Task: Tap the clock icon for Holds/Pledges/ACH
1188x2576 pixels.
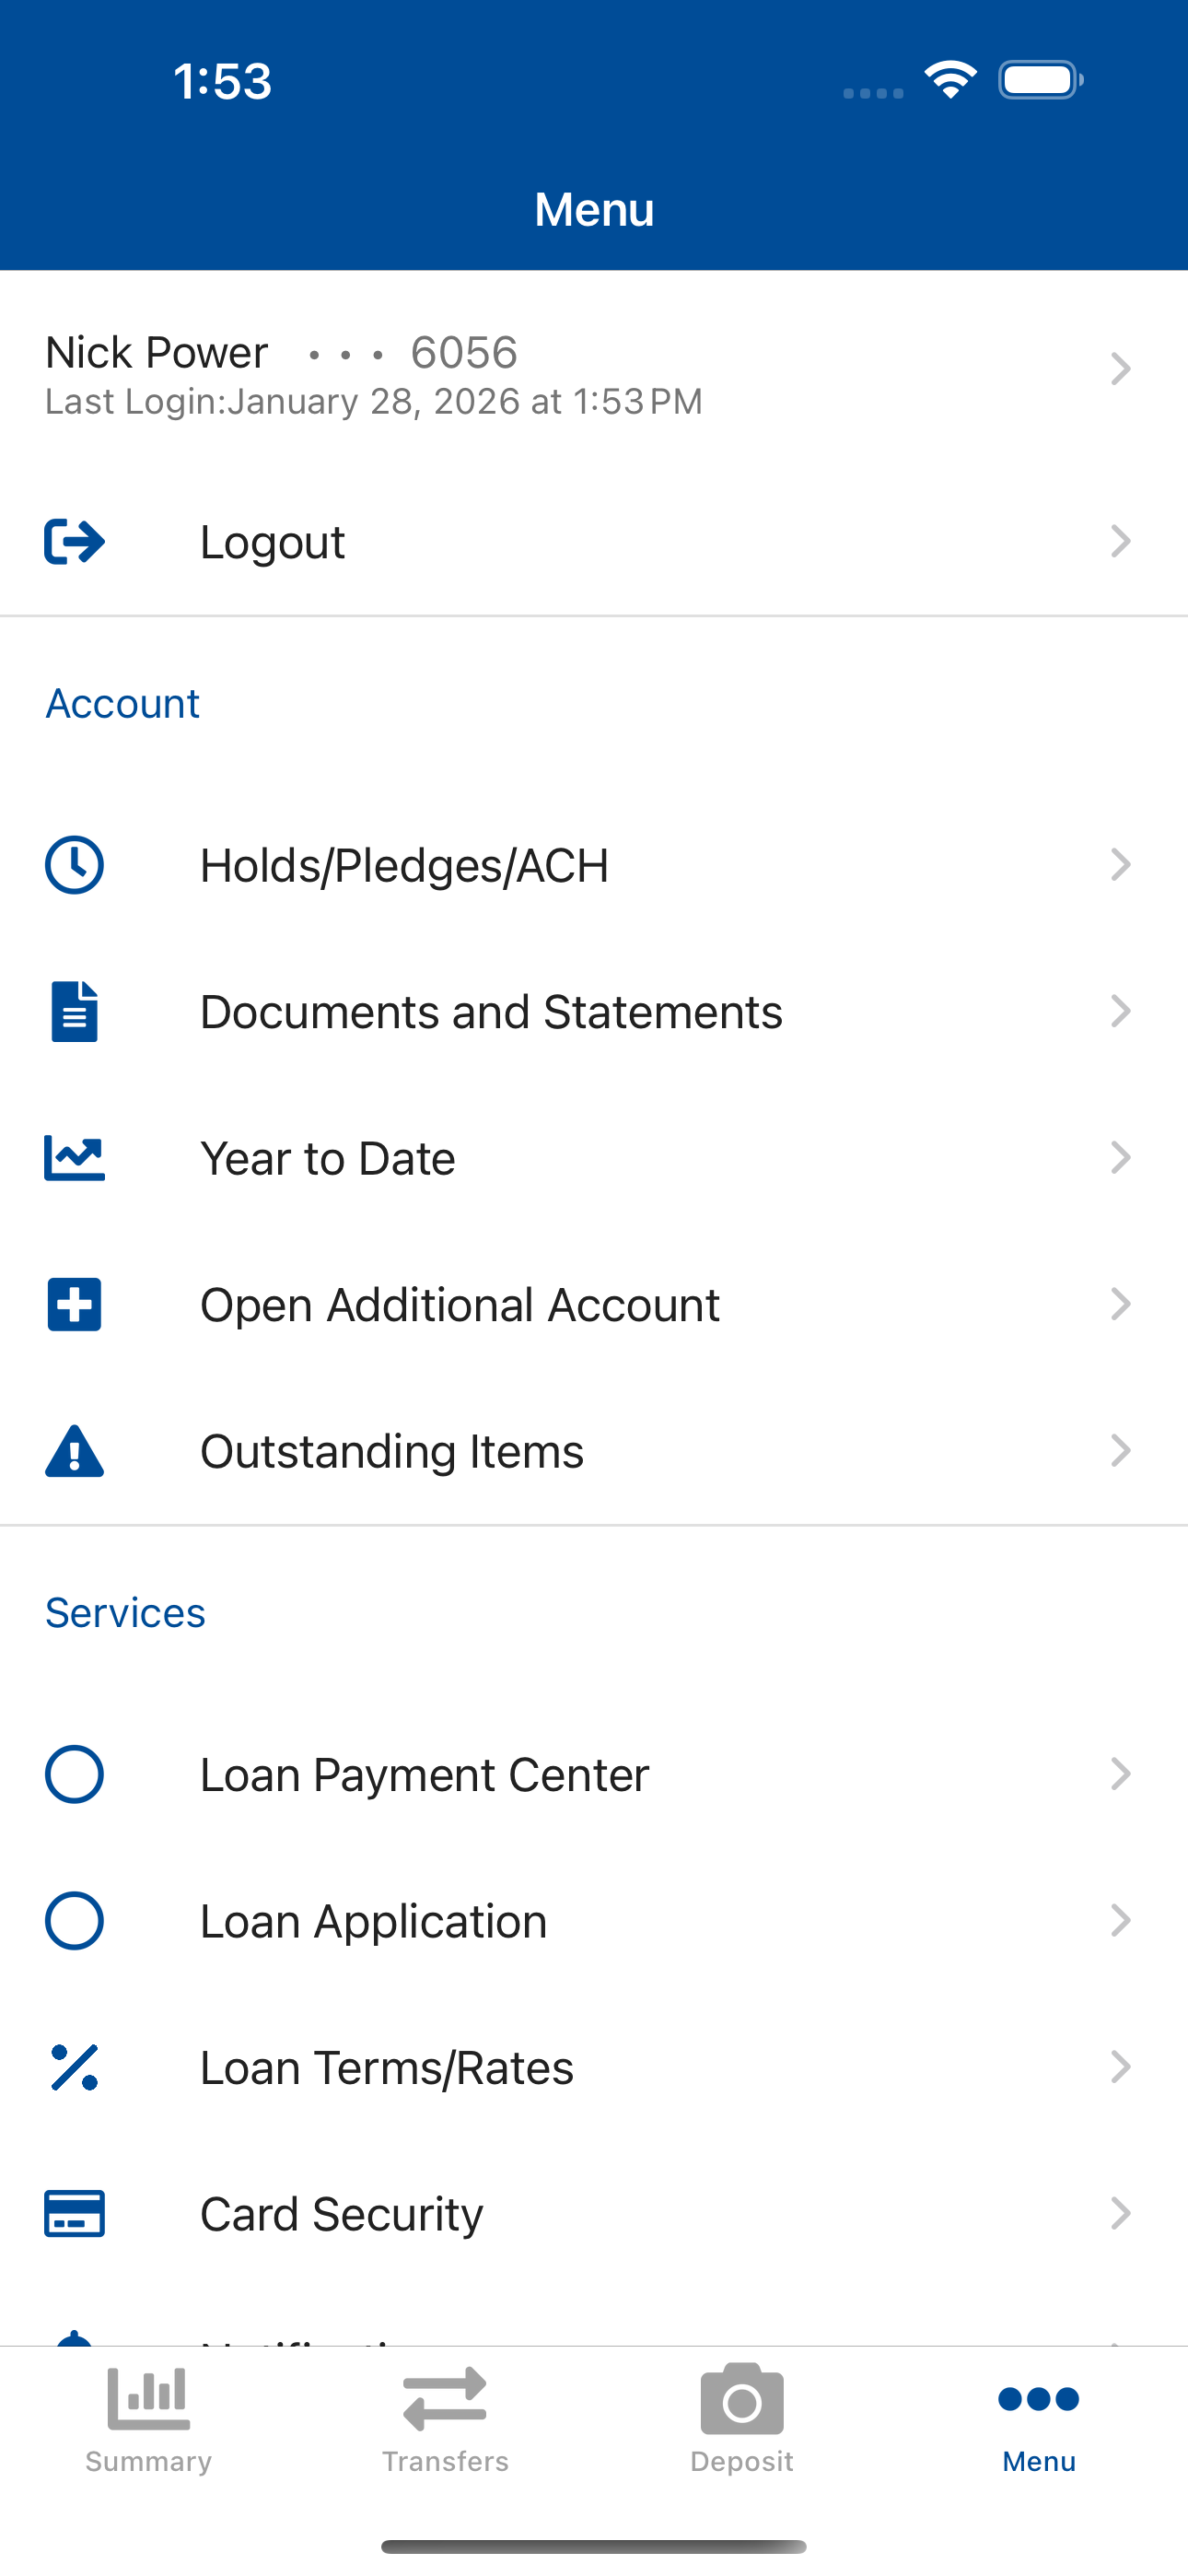Action: pos(74,865)
